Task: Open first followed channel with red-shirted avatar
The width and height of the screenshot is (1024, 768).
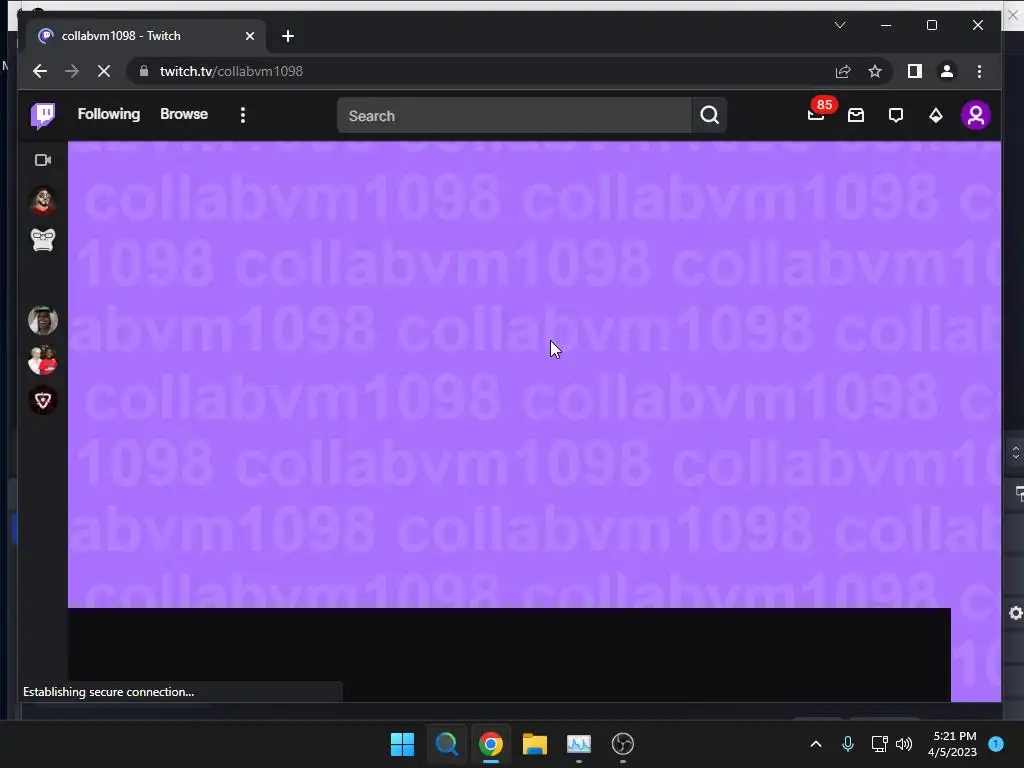Action: point(43,200)
